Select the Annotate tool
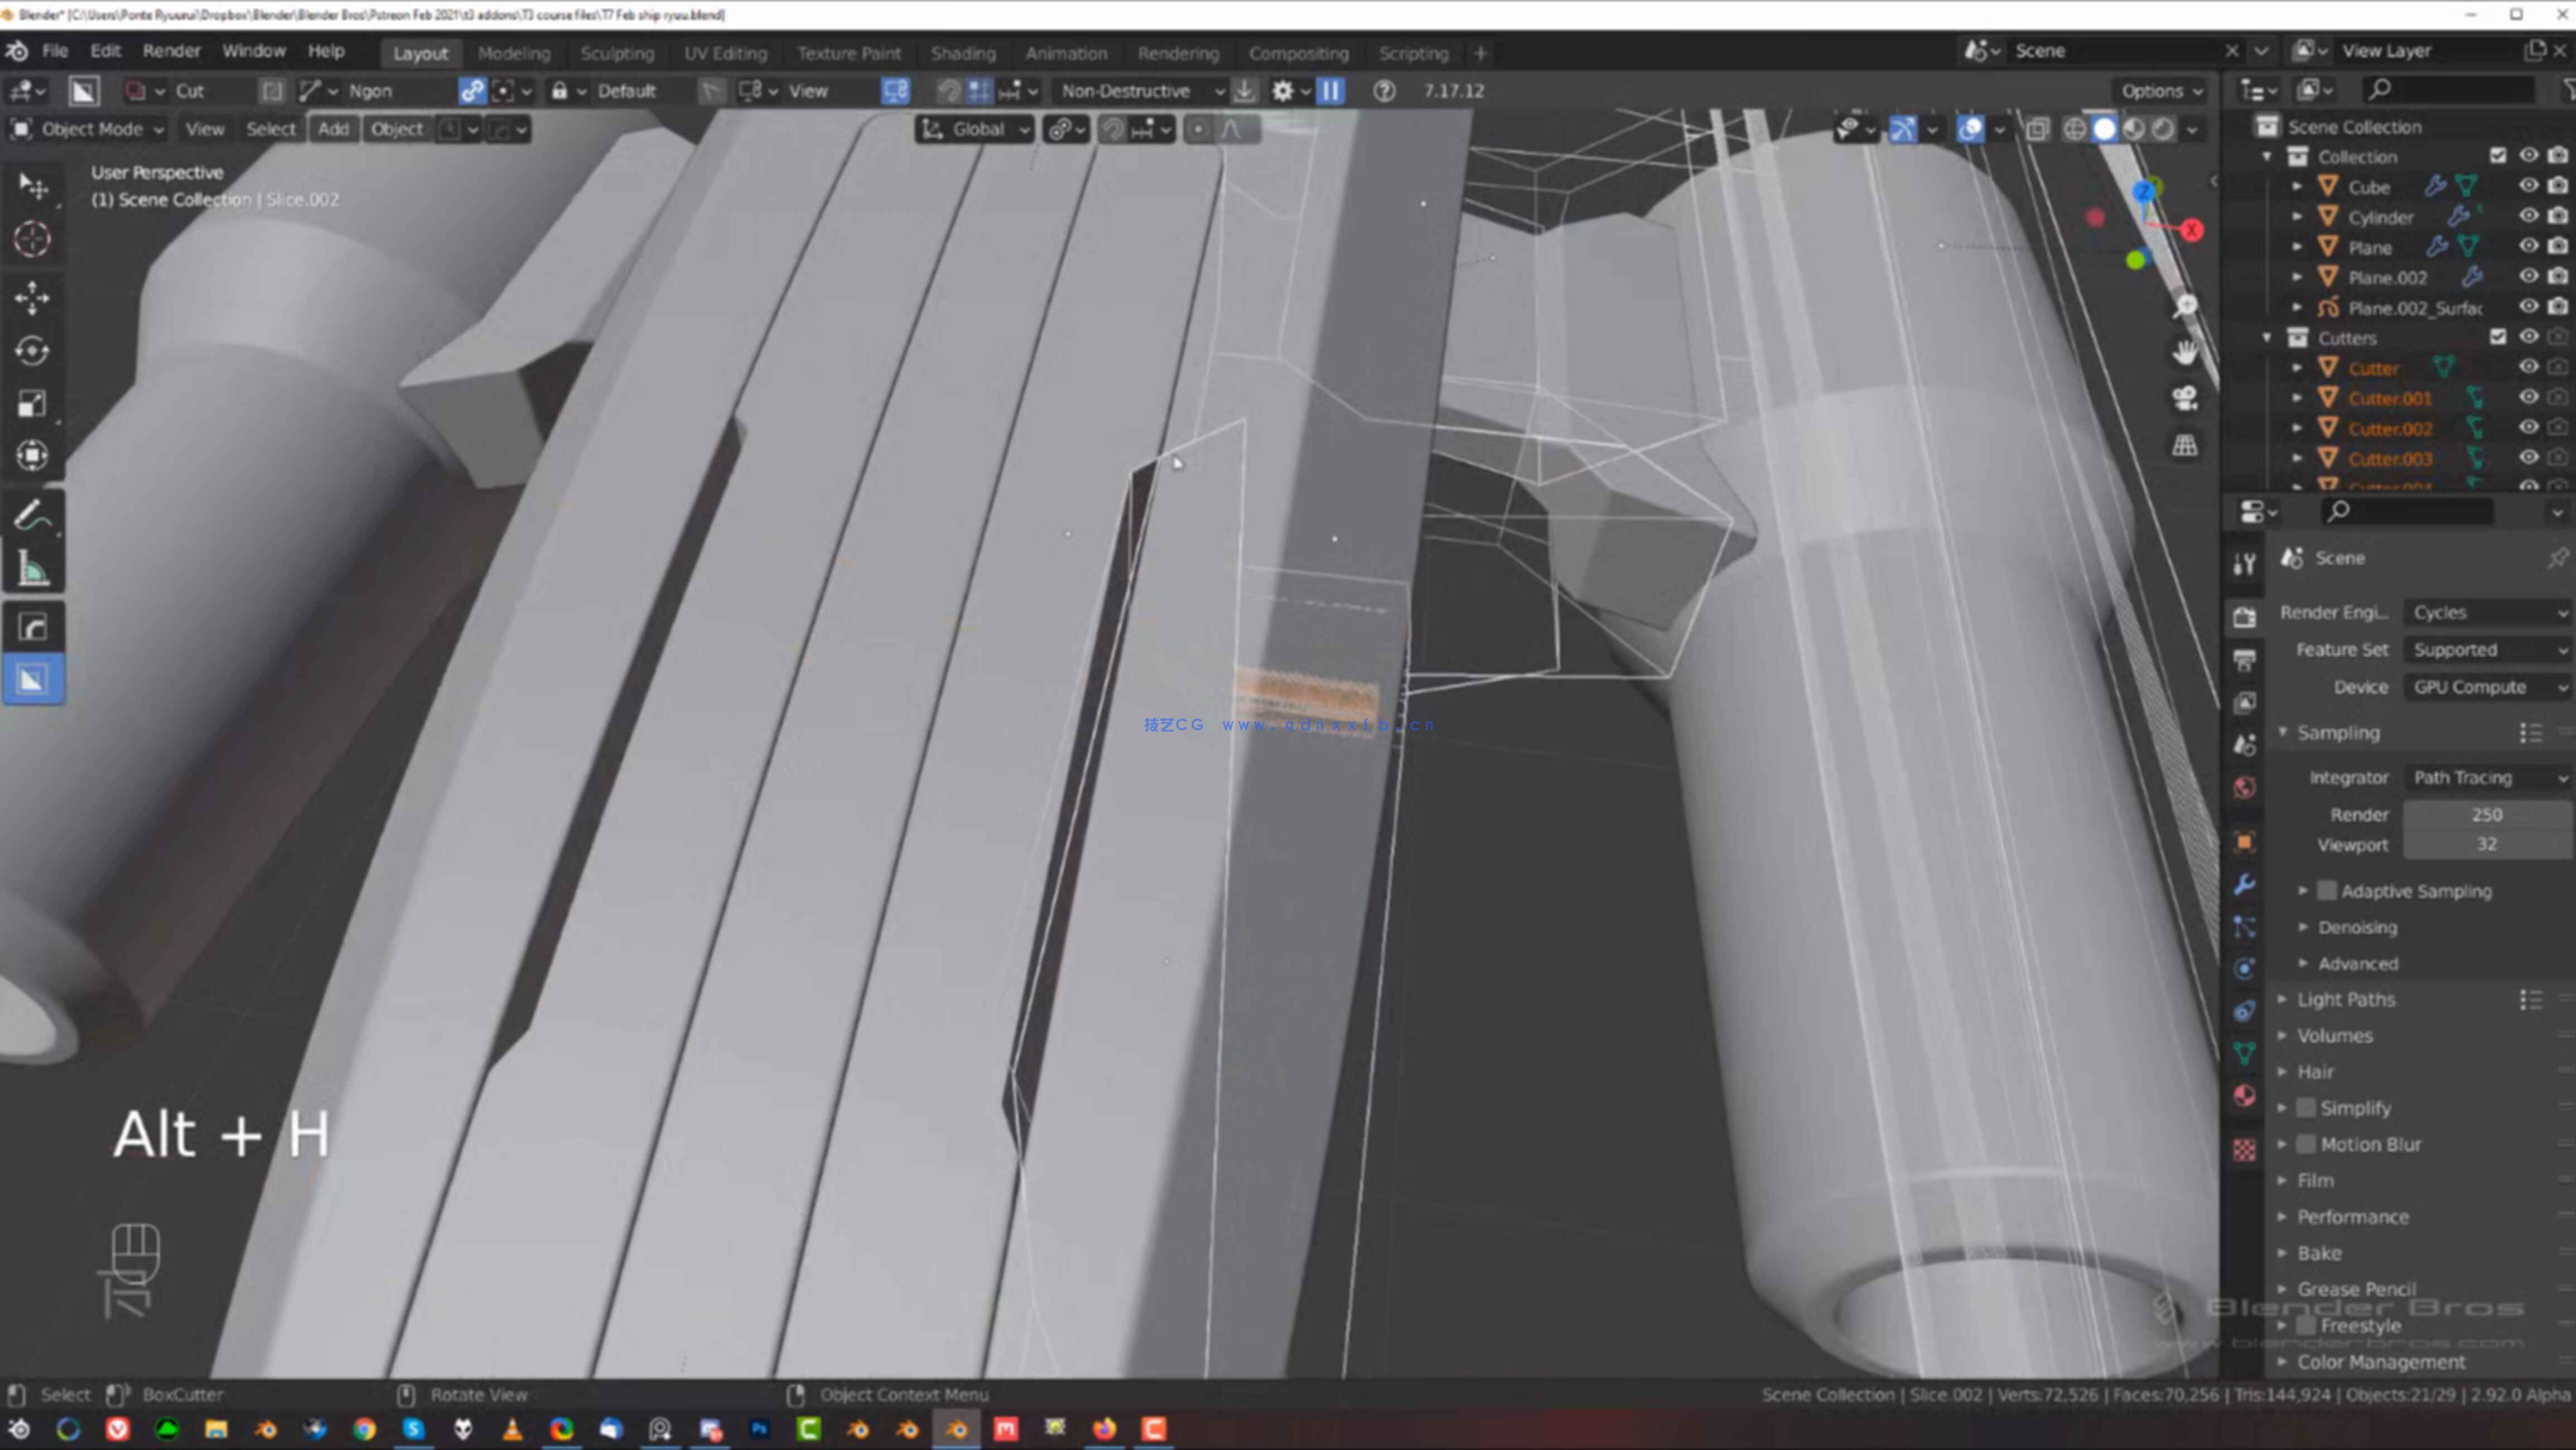This screenshot has width=2576, height=1450. tap(33, 514)
